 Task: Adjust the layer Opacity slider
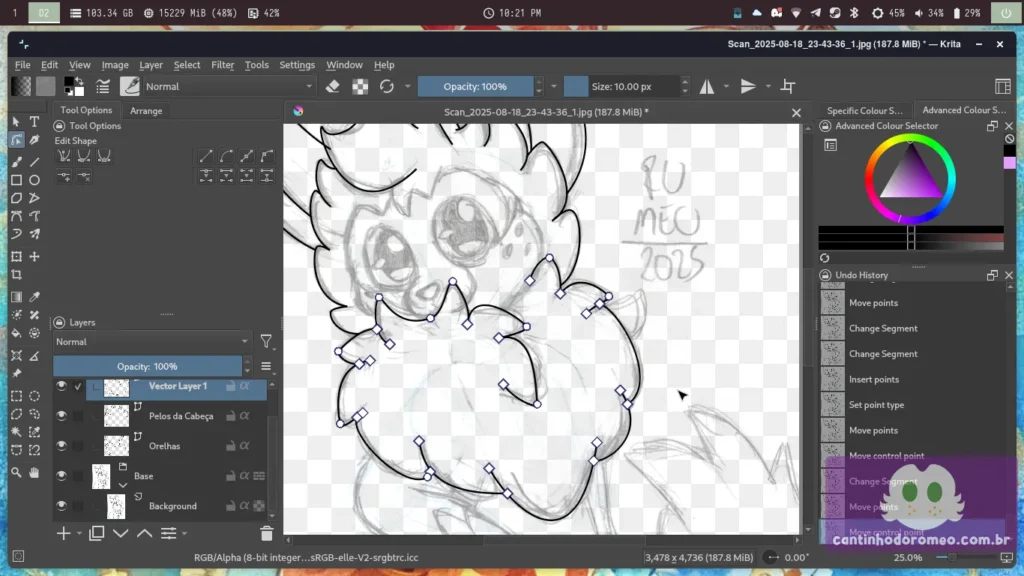148,366
